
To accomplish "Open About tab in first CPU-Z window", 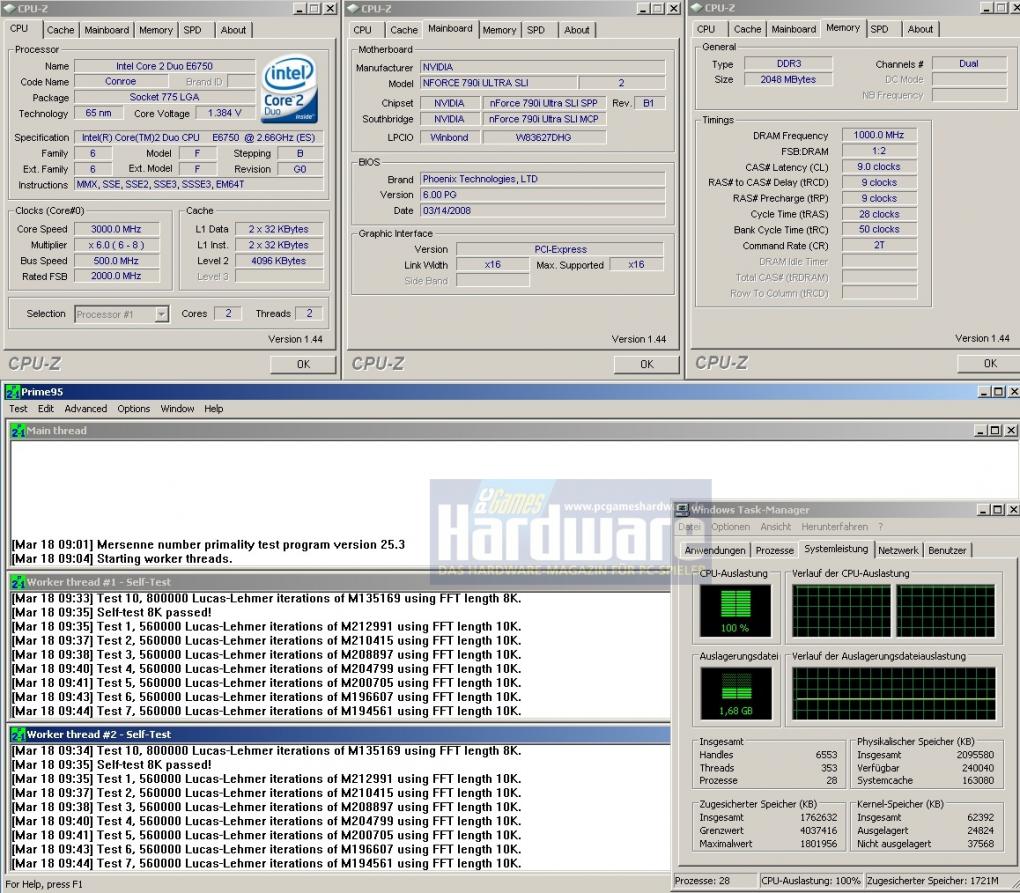I will (x=233, y=30).
